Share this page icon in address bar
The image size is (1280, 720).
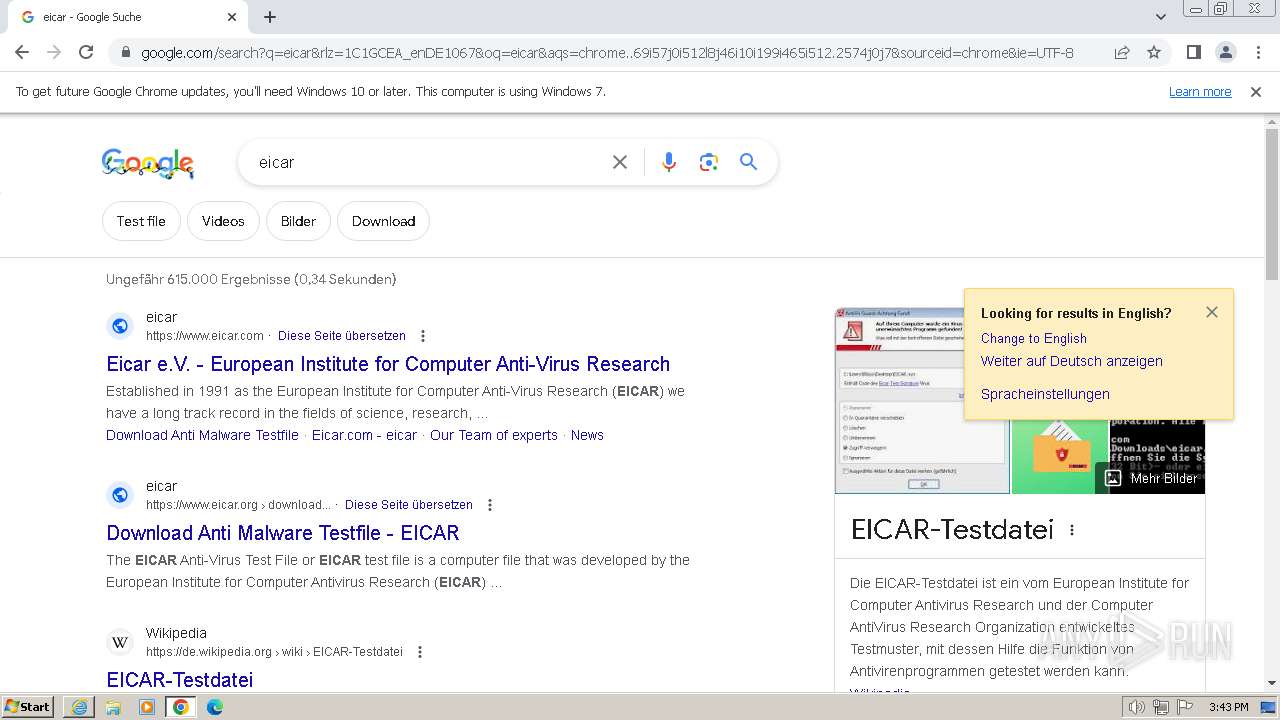[1122, 52]
